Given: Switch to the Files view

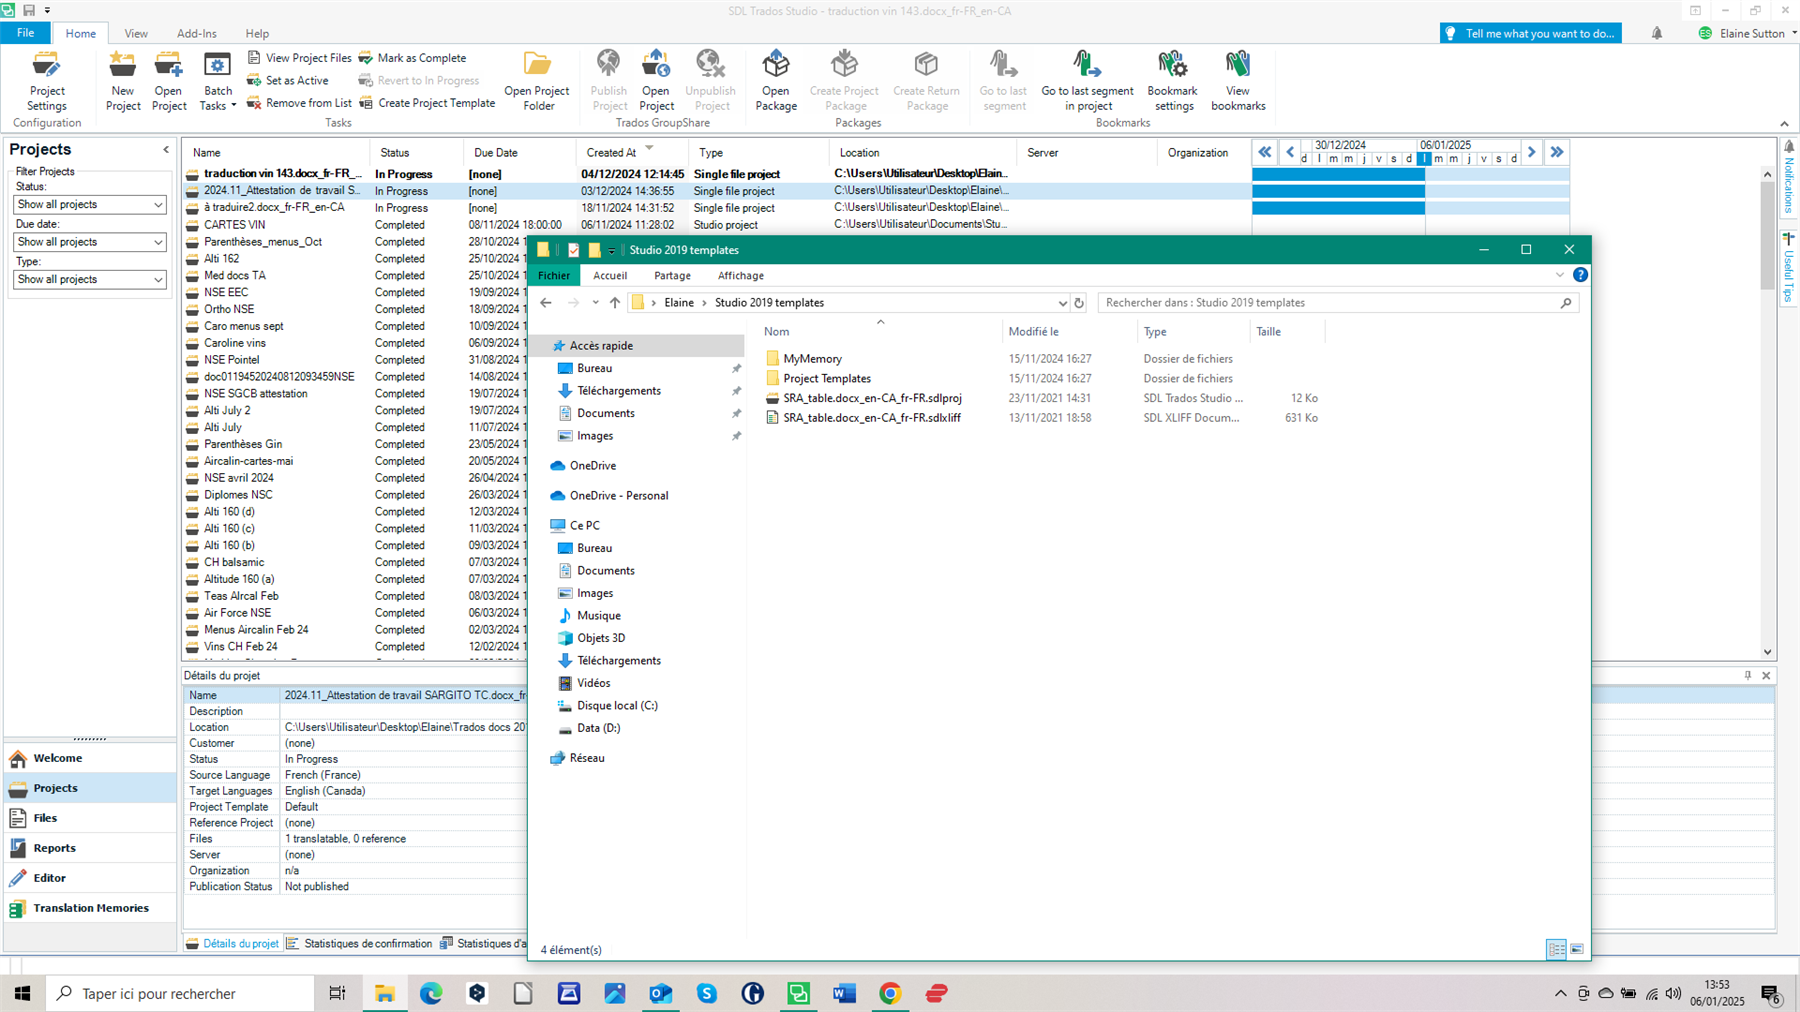Looking at the screenshot, I should (90, 818).
